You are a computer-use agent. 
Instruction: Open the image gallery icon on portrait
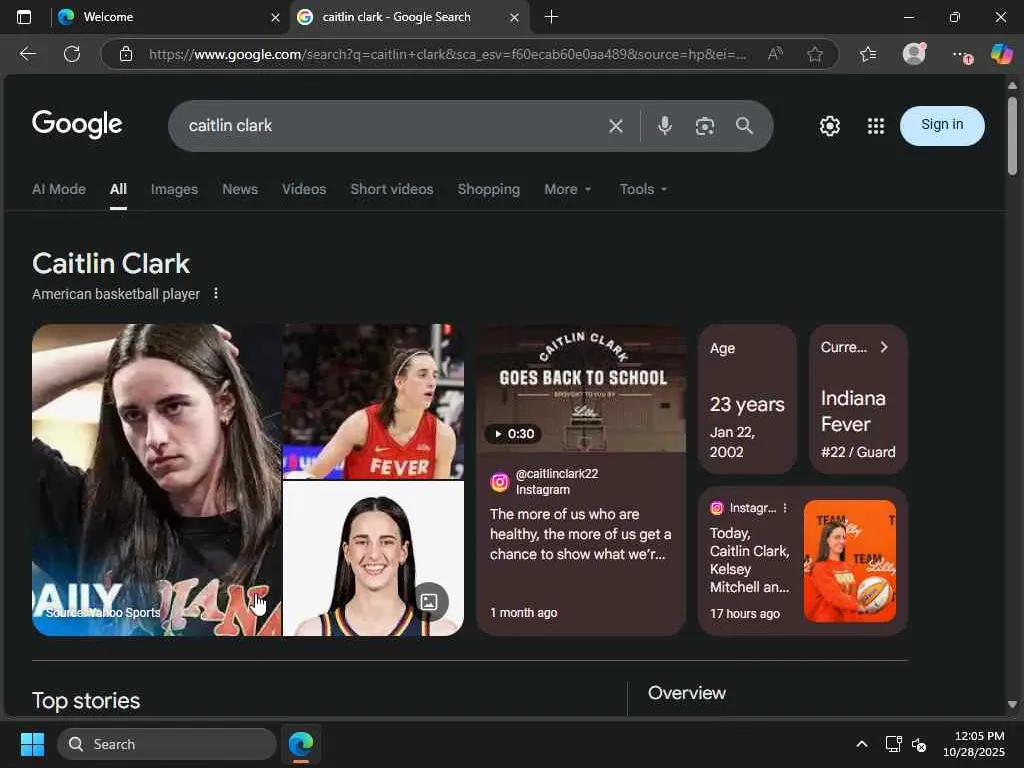(429, 601)
